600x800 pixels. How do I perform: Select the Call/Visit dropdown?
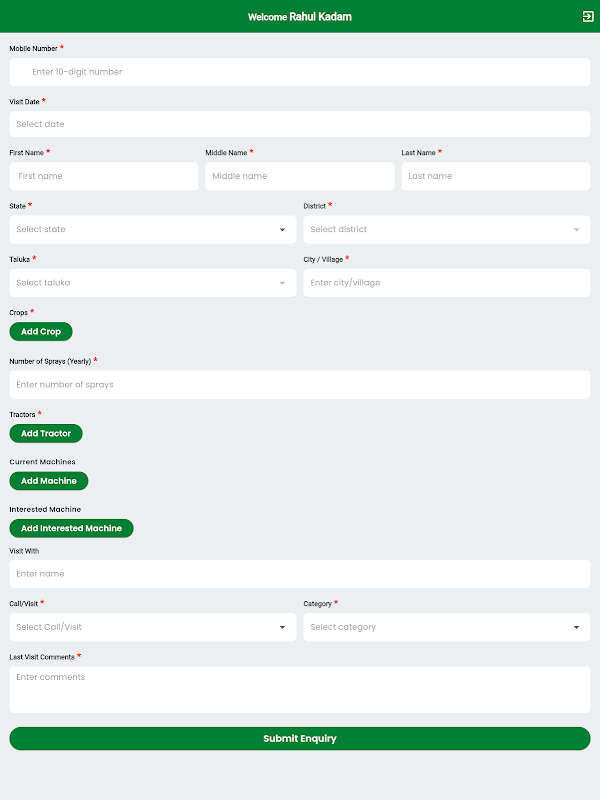[x=153, y=627]
